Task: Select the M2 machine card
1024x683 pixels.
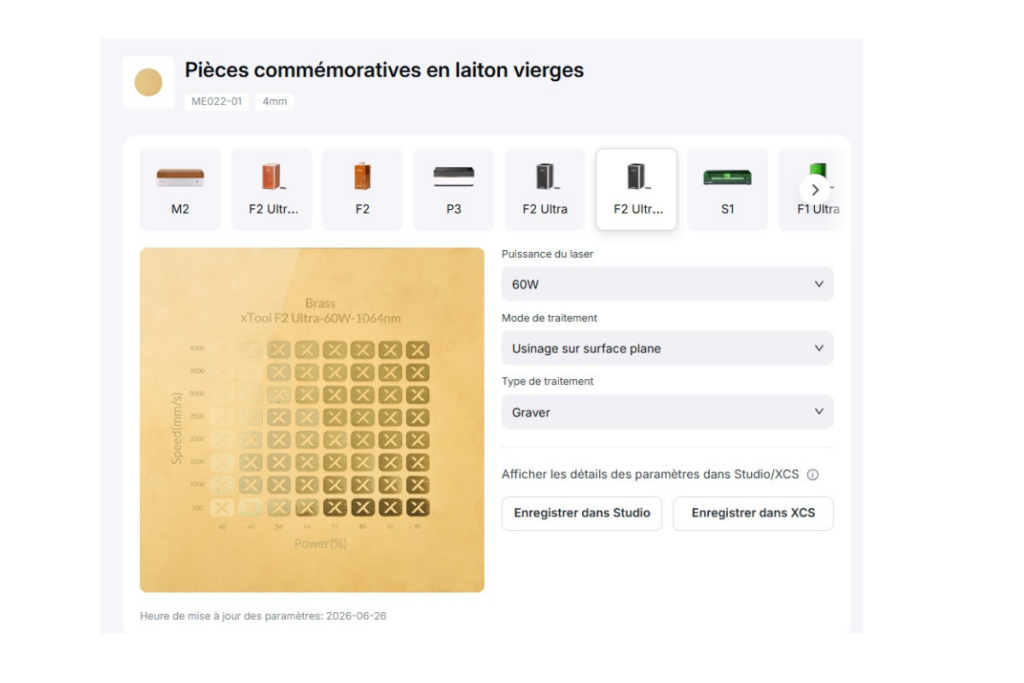Action: [x=180, y=189]
